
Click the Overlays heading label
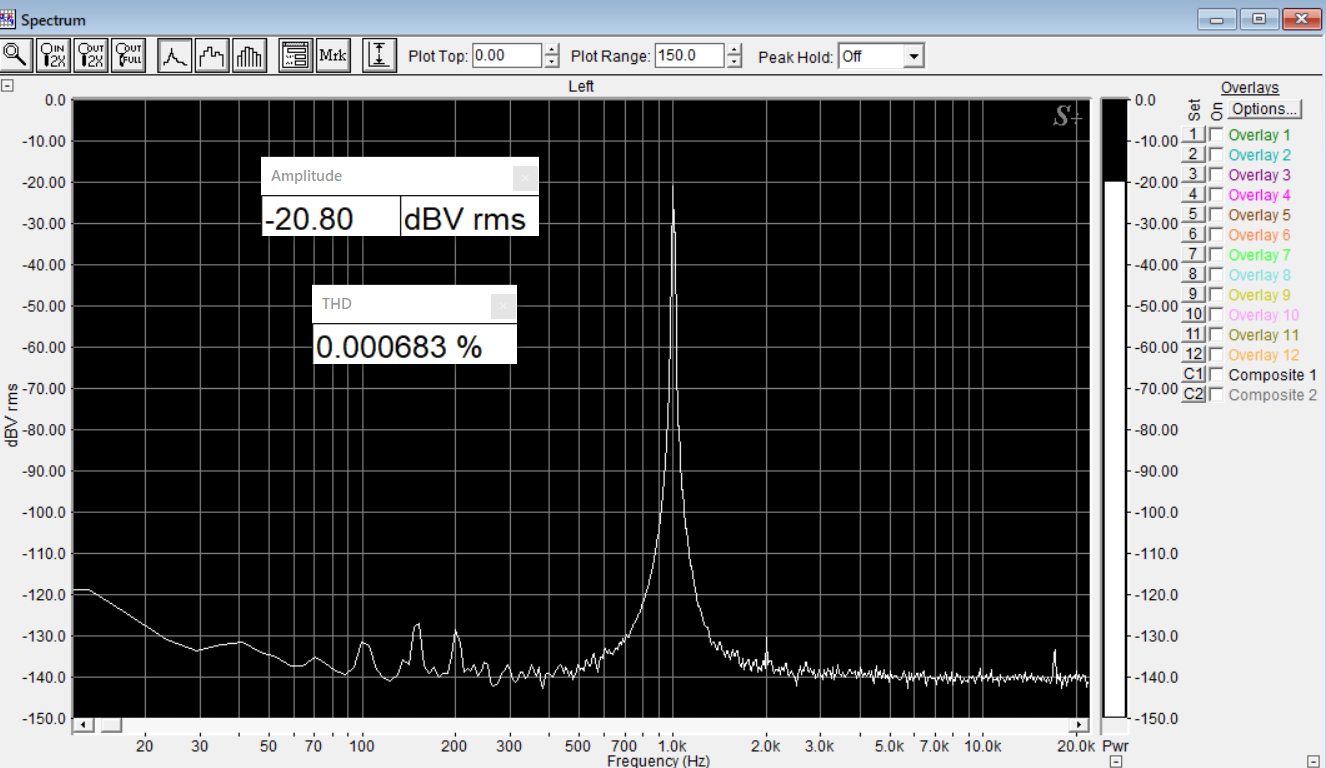click(1250, 88)
